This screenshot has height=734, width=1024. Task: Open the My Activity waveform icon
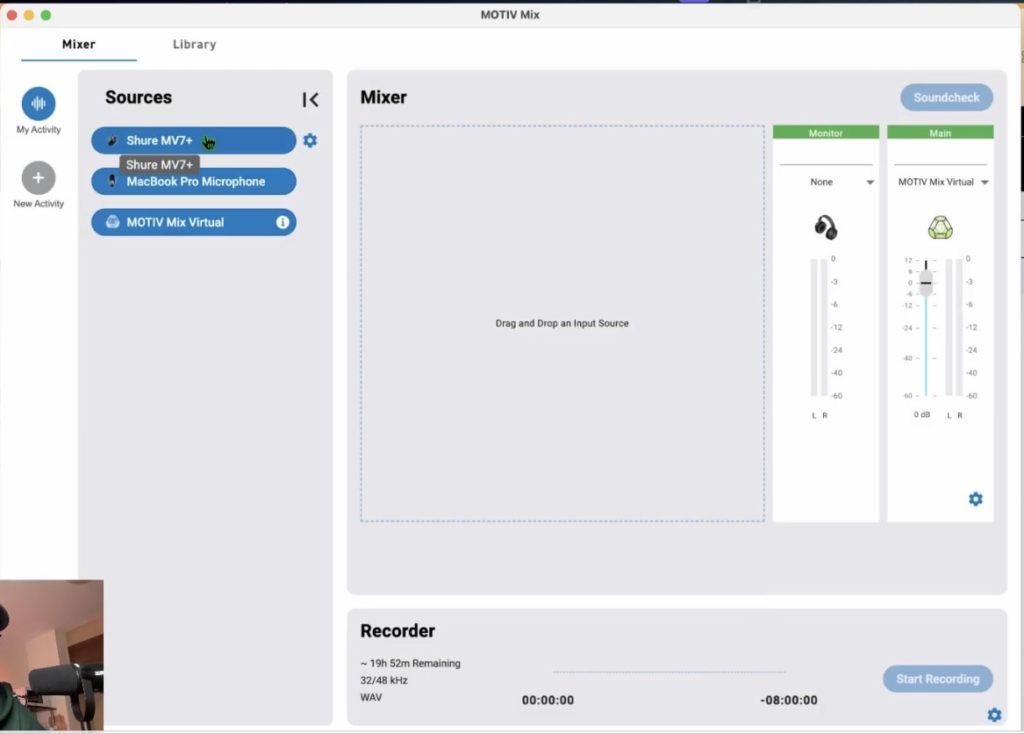click(38, 104)
